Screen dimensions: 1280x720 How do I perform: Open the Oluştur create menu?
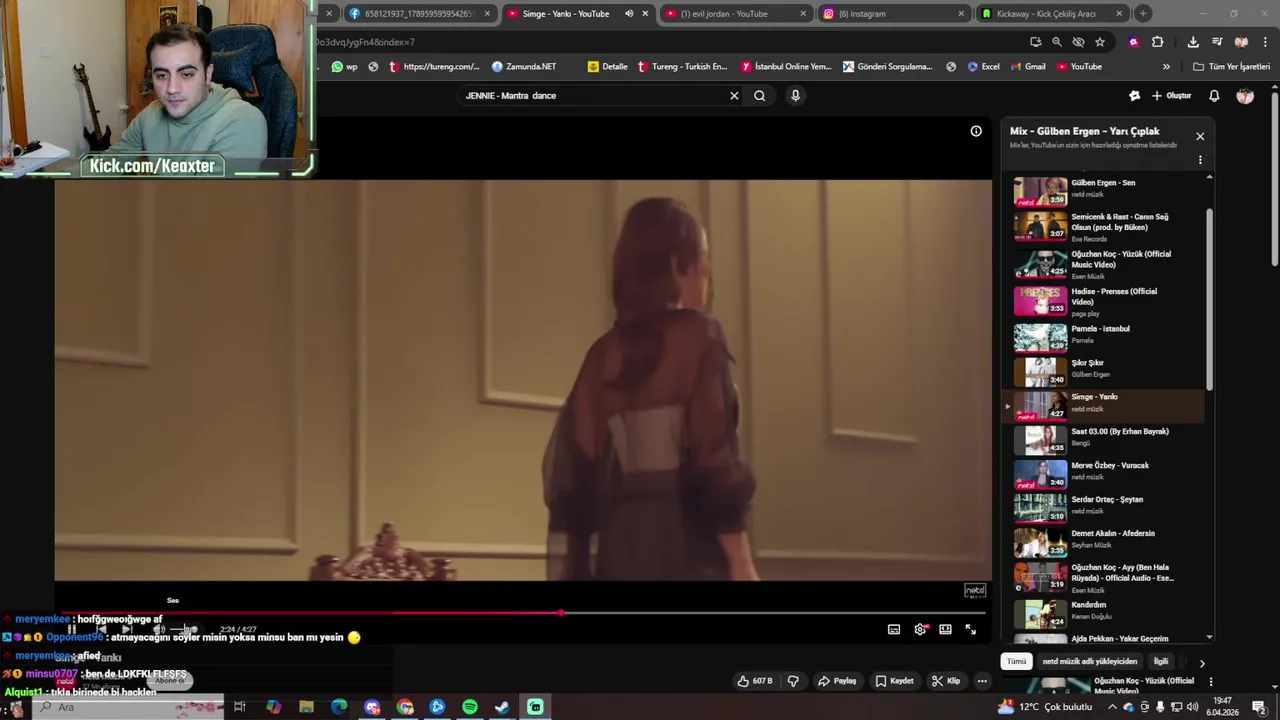(1171, 96)
